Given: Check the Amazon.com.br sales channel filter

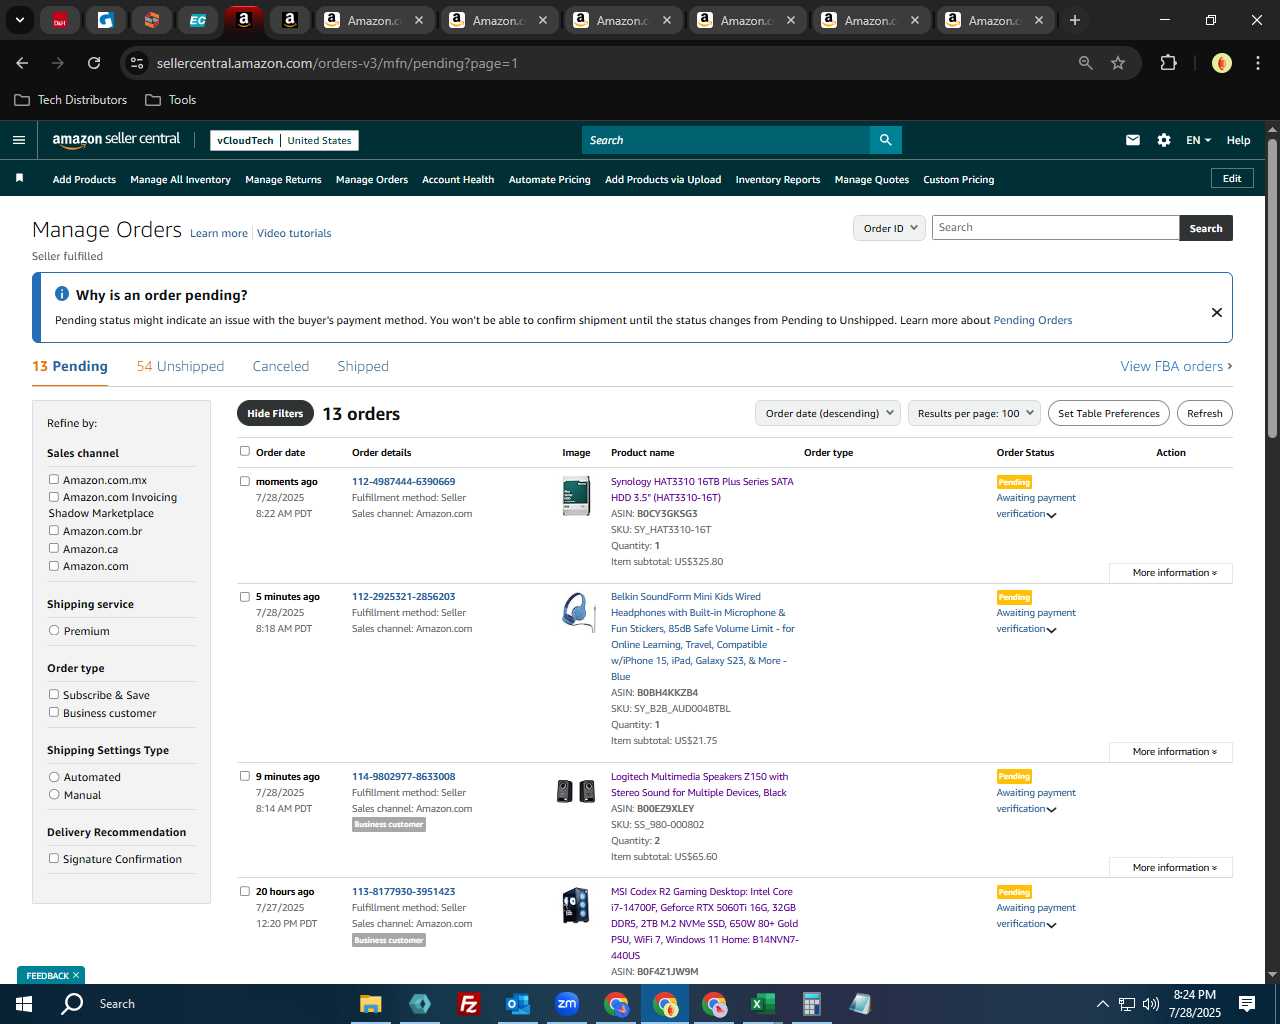Looking at the screenshot, I should pyautogui.click(x=54, y=530).
